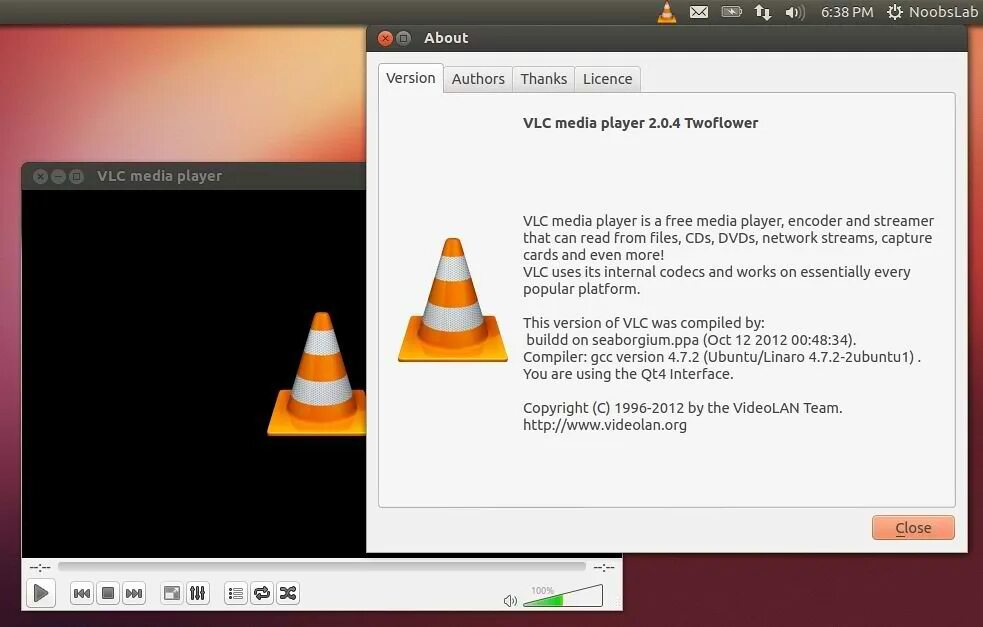This screenshot has width=983, height=627.
Task: Click the remaining time label right of seek bar
Action: coord(604,567)
